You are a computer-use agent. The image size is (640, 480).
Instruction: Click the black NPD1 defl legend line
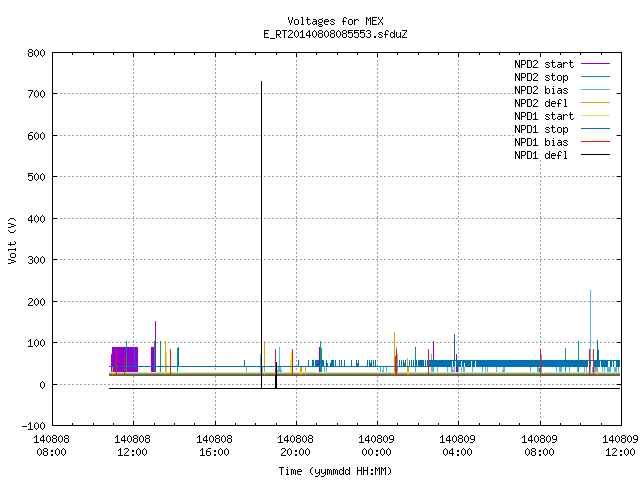595,155
